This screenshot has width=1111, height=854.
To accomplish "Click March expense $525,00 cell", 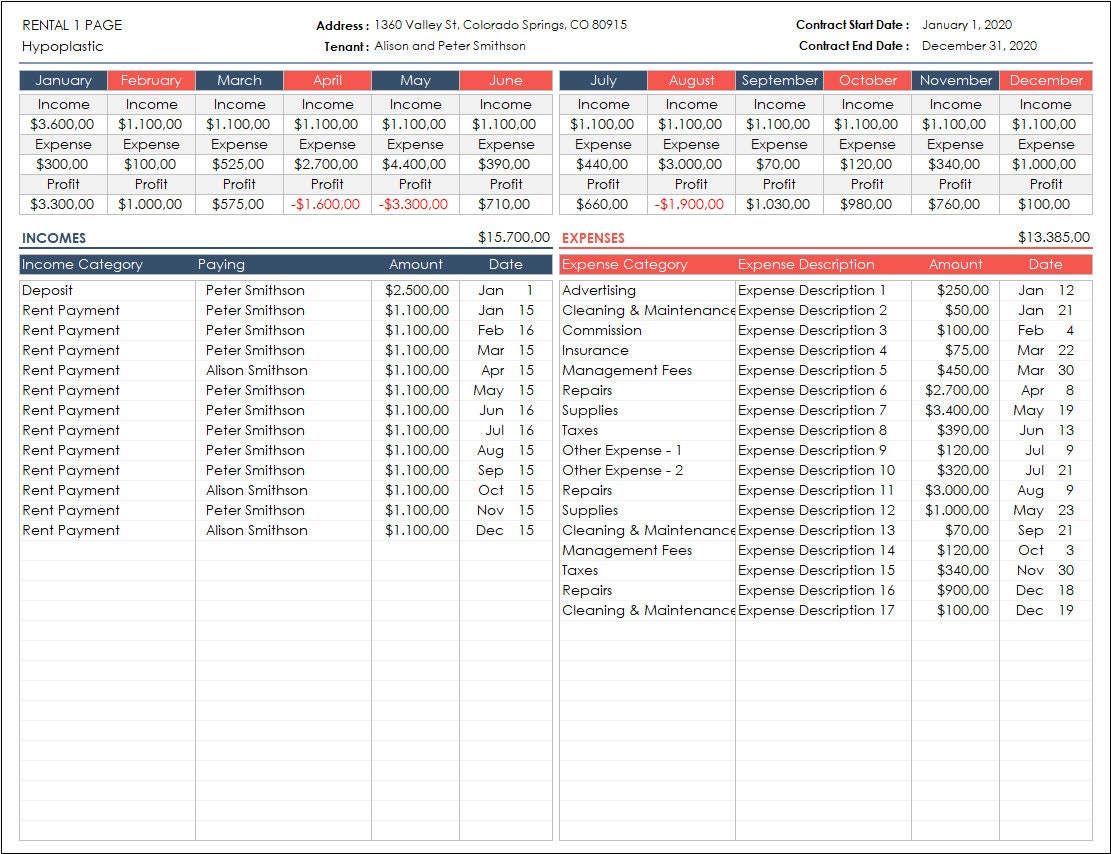I will (x=239, y=164).
